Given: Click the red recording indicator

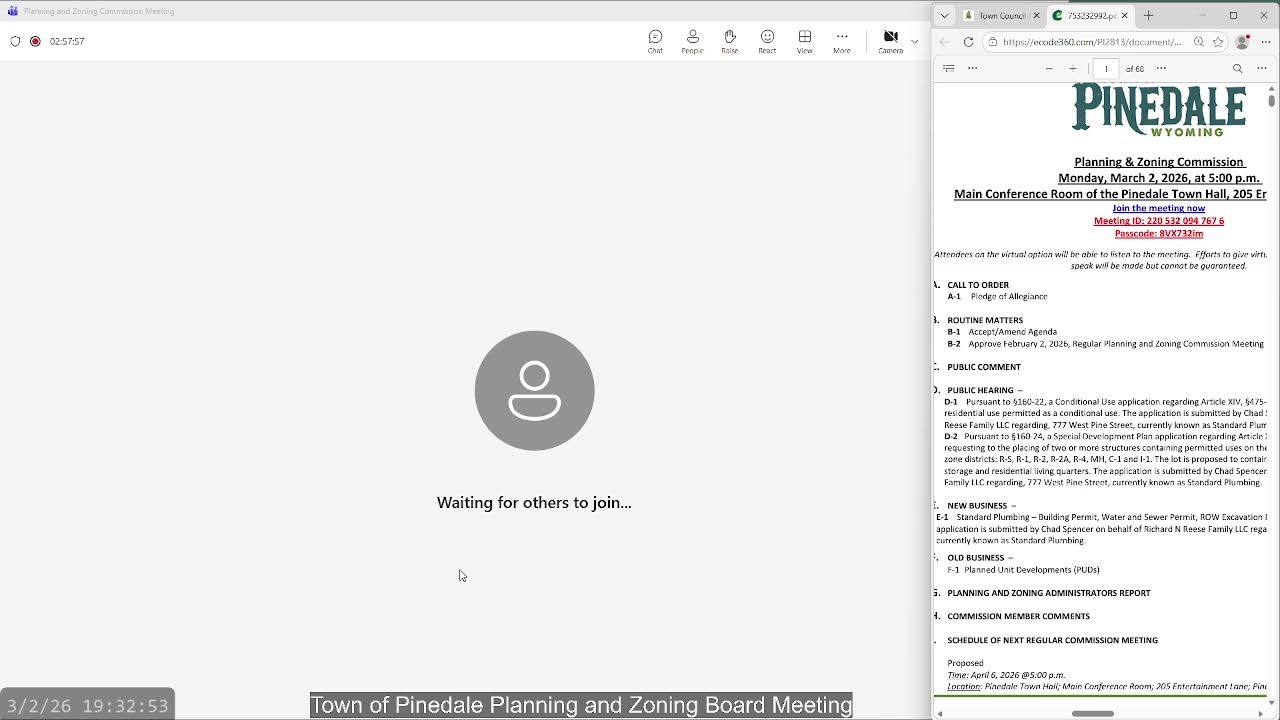Looking at the screenshot, I should pos(35,41).
